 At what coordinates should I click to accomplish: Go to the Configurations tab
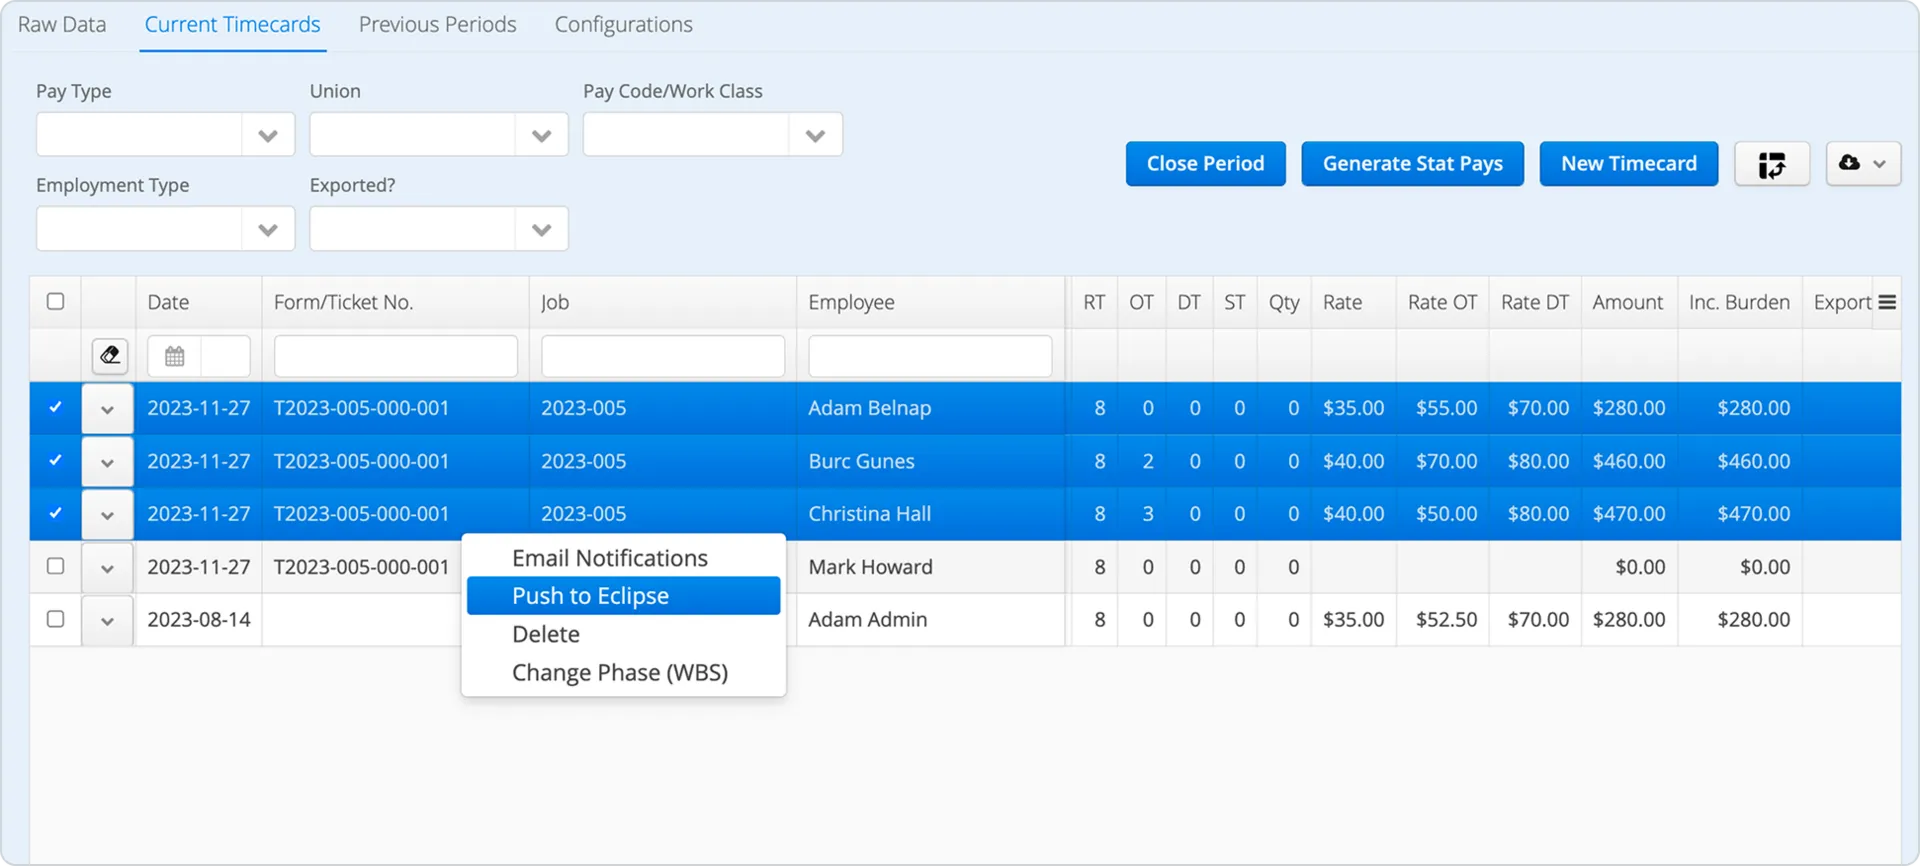624,24
